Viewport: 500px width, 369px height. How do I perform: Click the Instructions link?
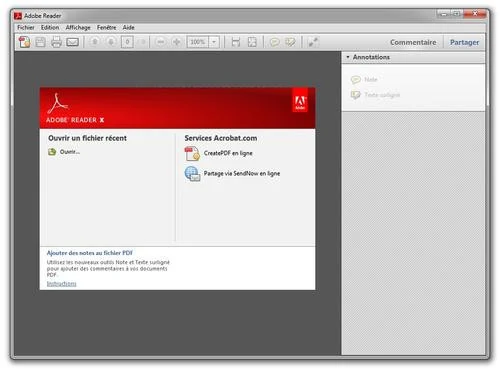pos(62,284)
